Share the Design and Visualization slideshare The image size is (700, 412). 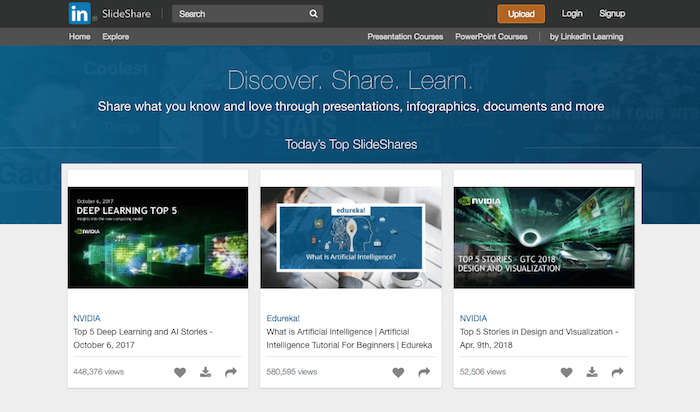click(x=617, y=372)
